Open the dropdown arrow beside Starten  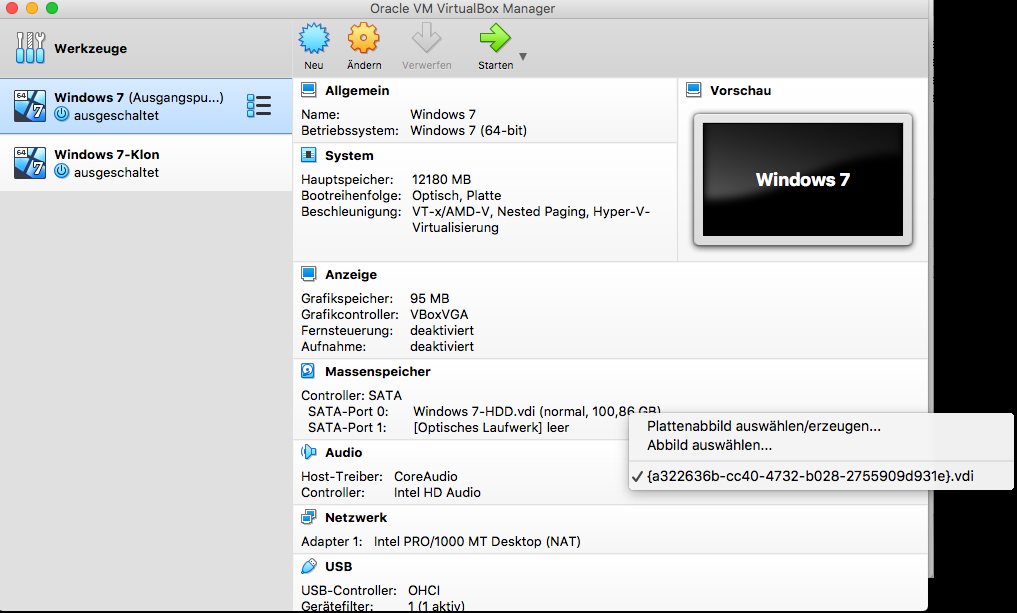pos(523,56)
